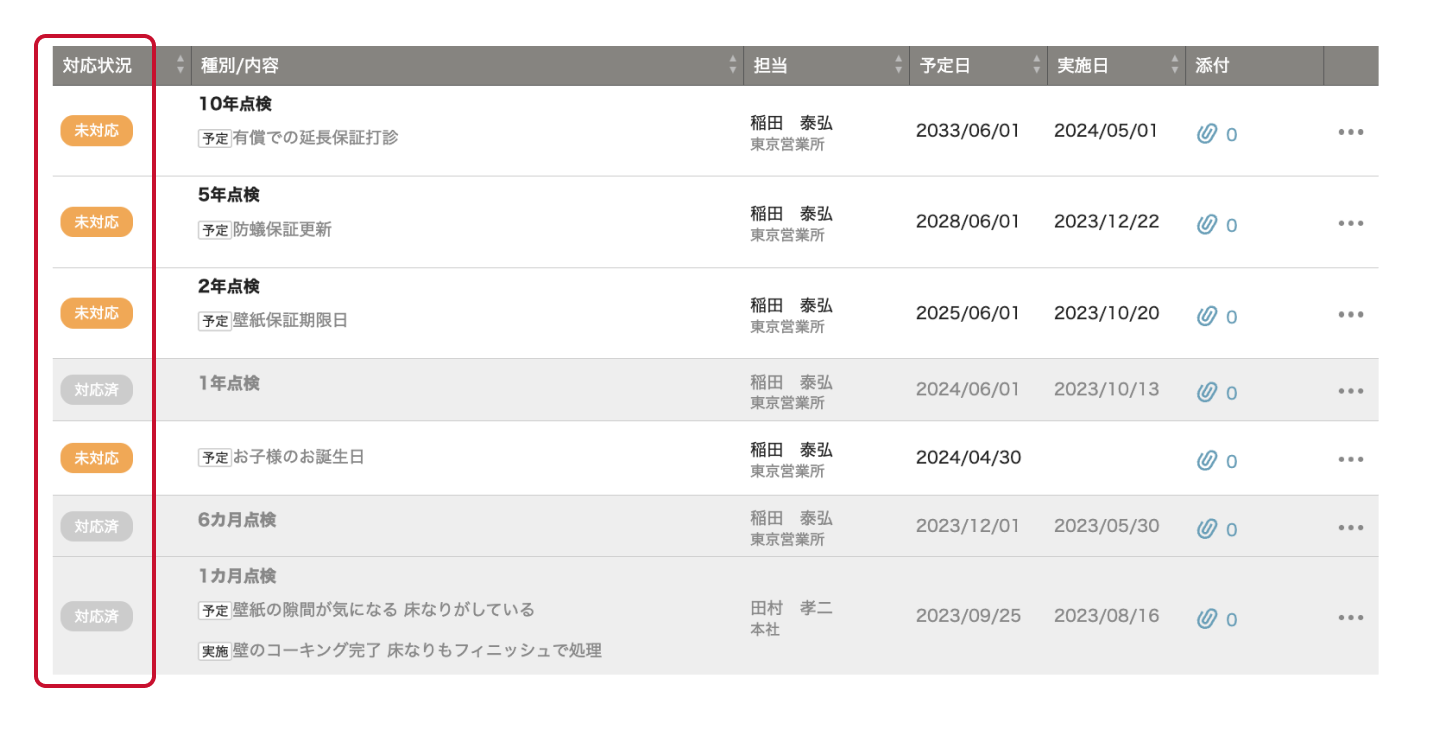Toggle 未対応 status badge on 10年点検
The width and height of the screenshot is (1440, 738).
[97, 131]
